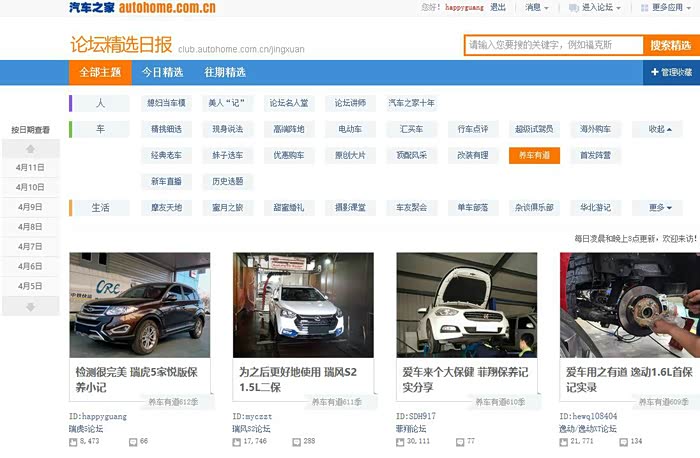Click the grid icon beside 更多应用

(644, 7)
